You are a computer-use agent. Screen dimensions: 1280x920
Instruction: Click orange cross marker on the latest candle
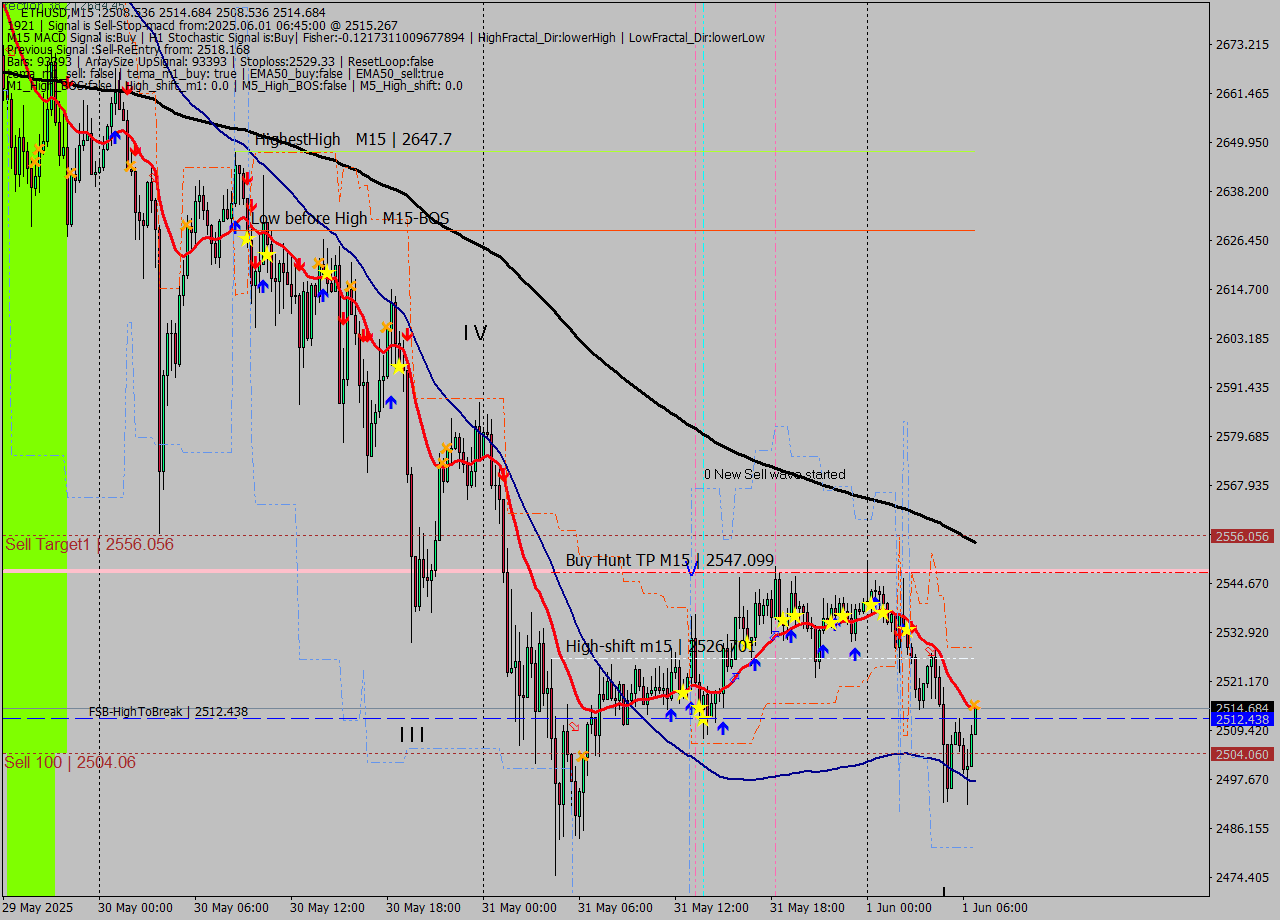974,706
